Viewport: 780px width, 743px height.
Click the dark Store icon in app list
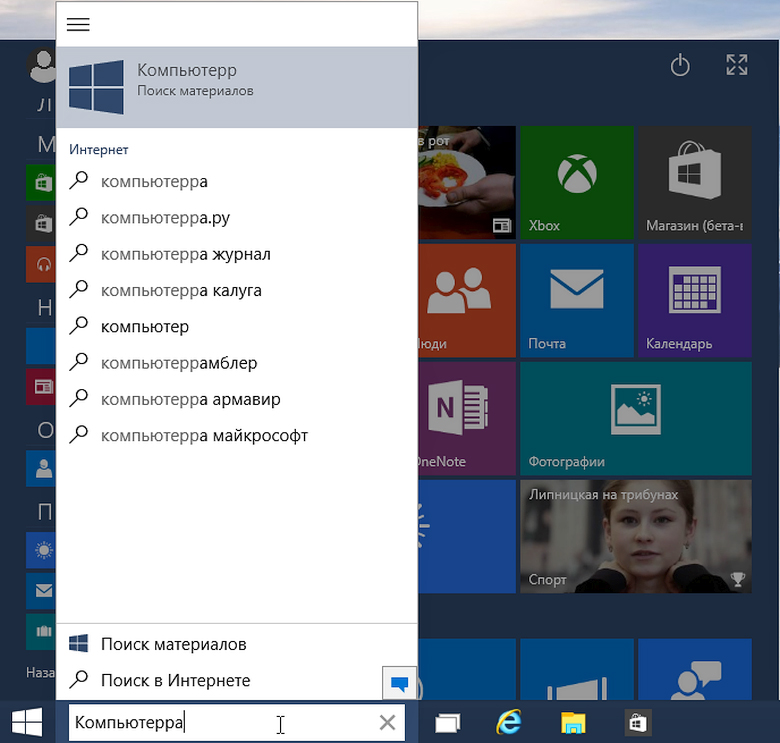[41, 224]
